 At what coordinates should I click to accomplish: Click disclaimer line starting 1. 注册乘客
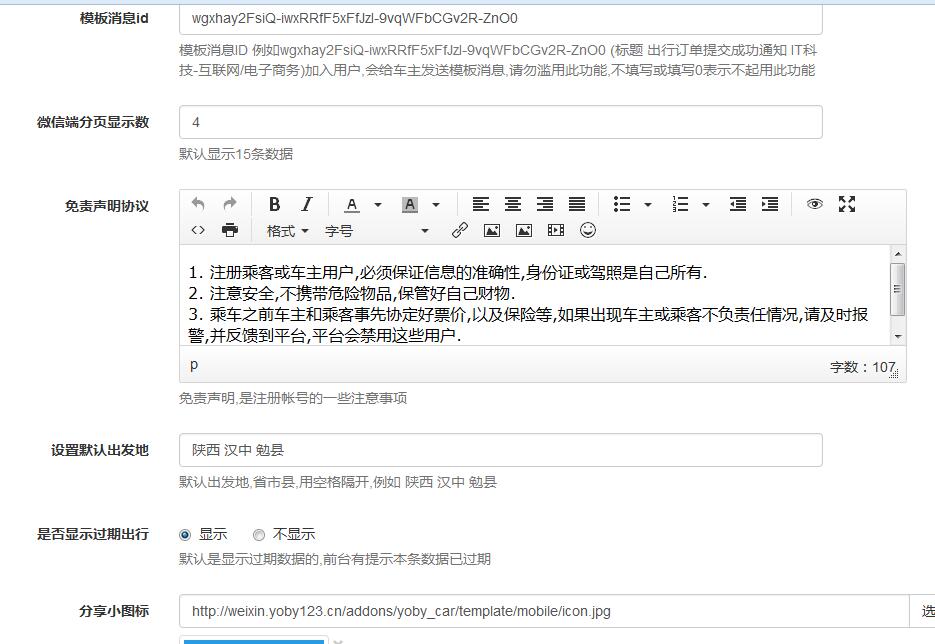tap(447, 273)
